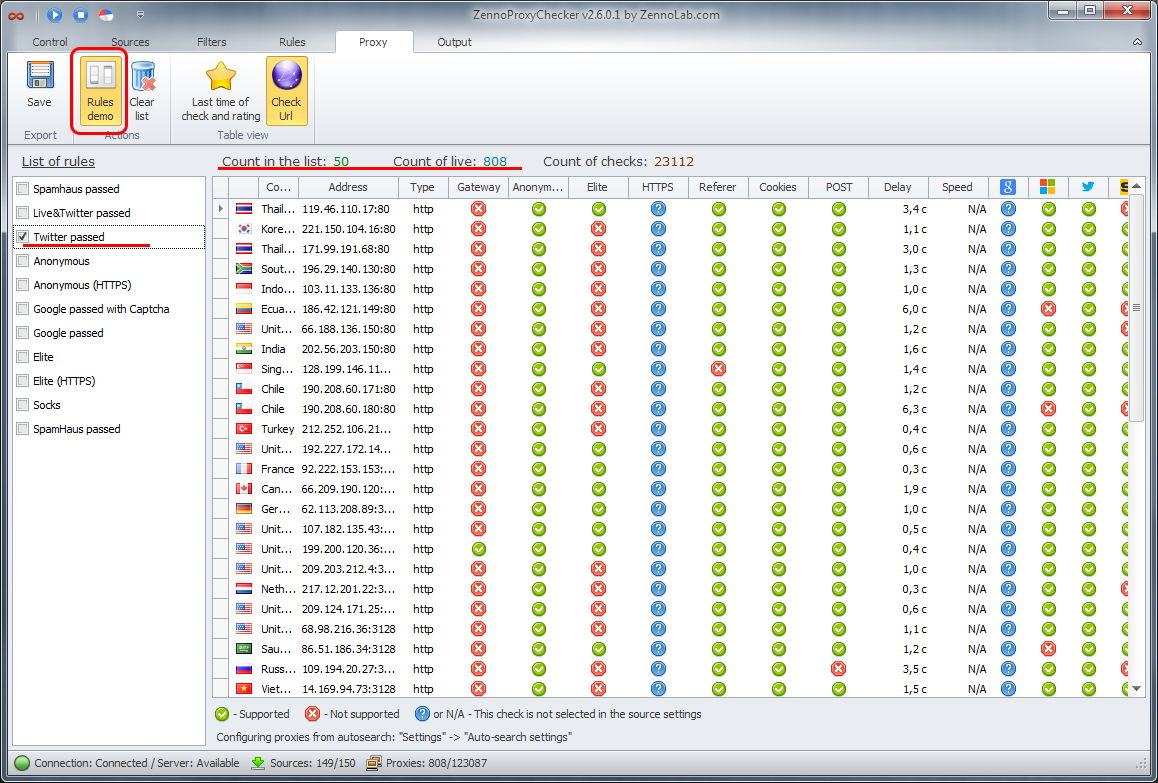The image size is (1158, 783).
Task: Click the POST column header
Action: tap(838, 188)
